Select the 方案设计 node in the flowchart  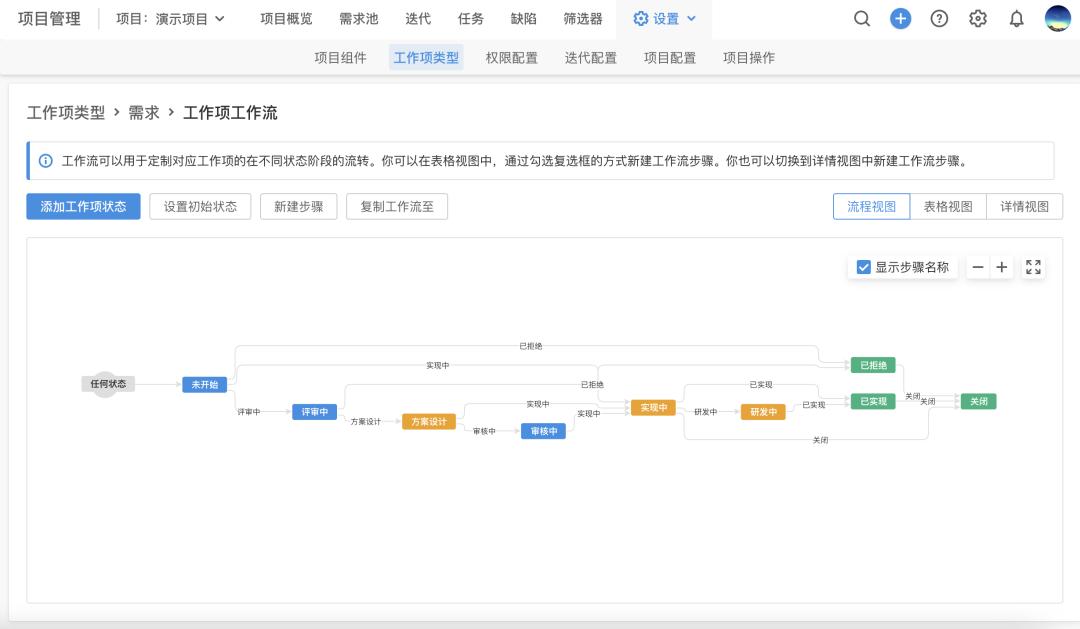point(429,422)
